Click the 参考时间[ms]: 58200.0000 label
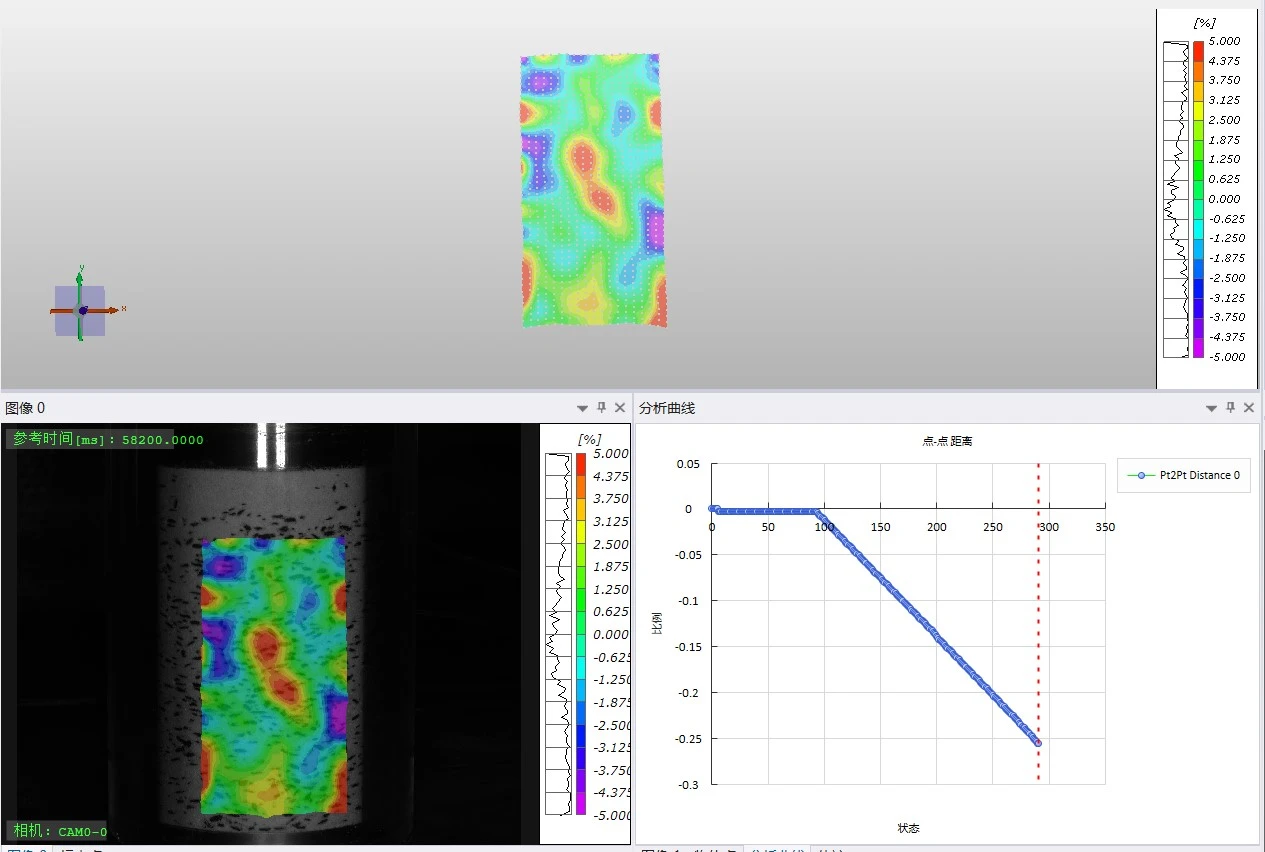The width and height of the screenshot is (1265, 852). point(108,439)
